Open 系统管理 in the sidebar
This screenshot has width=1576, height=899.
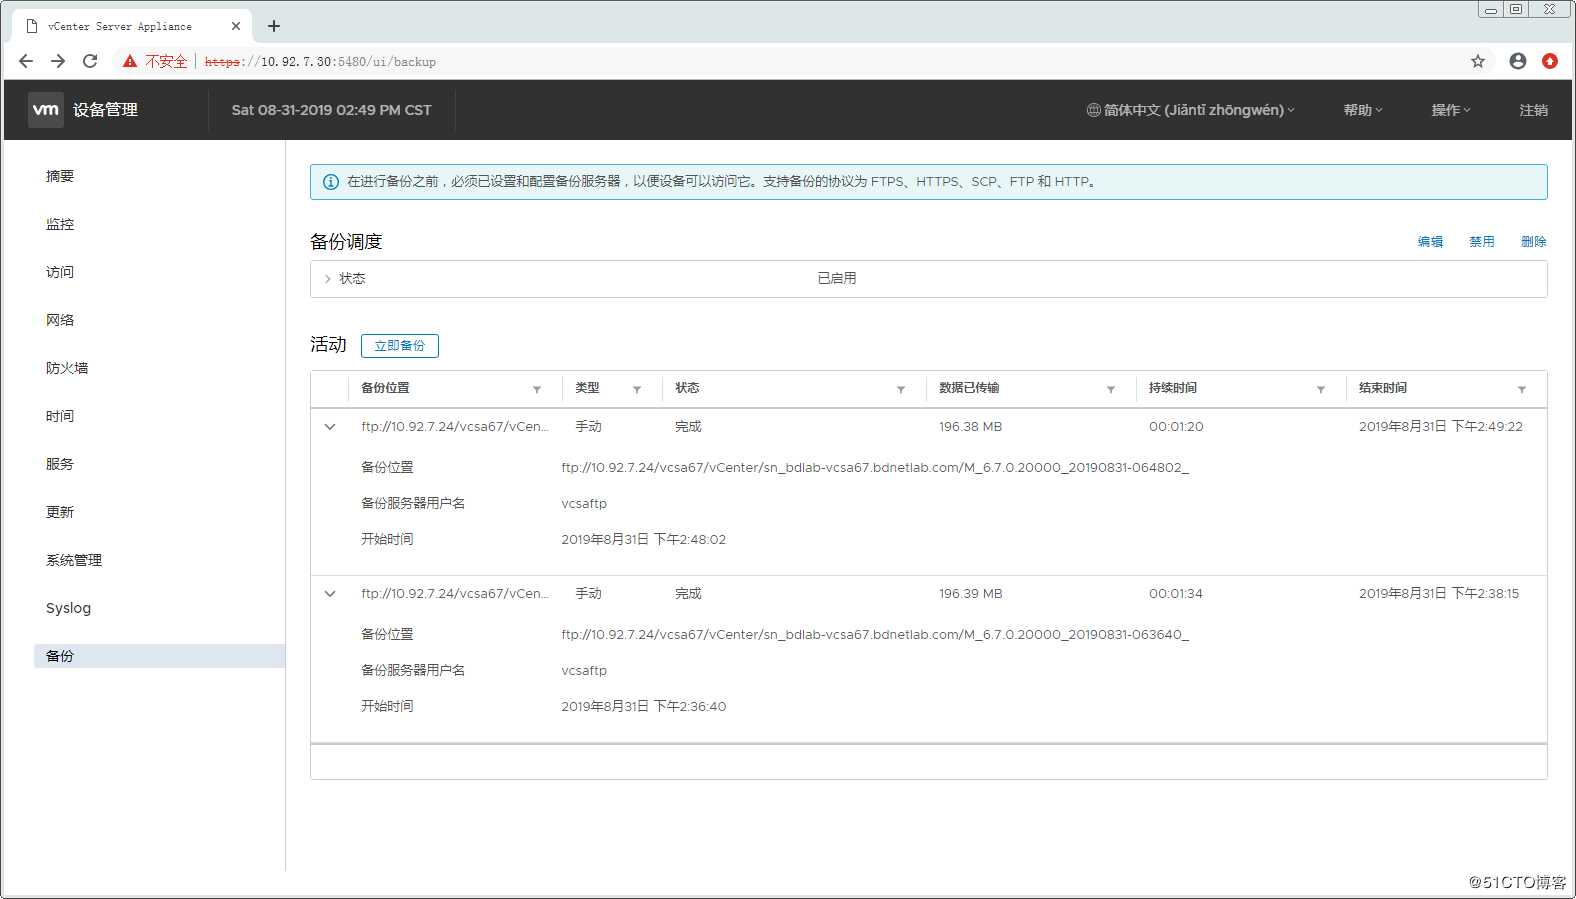(74, 560)
